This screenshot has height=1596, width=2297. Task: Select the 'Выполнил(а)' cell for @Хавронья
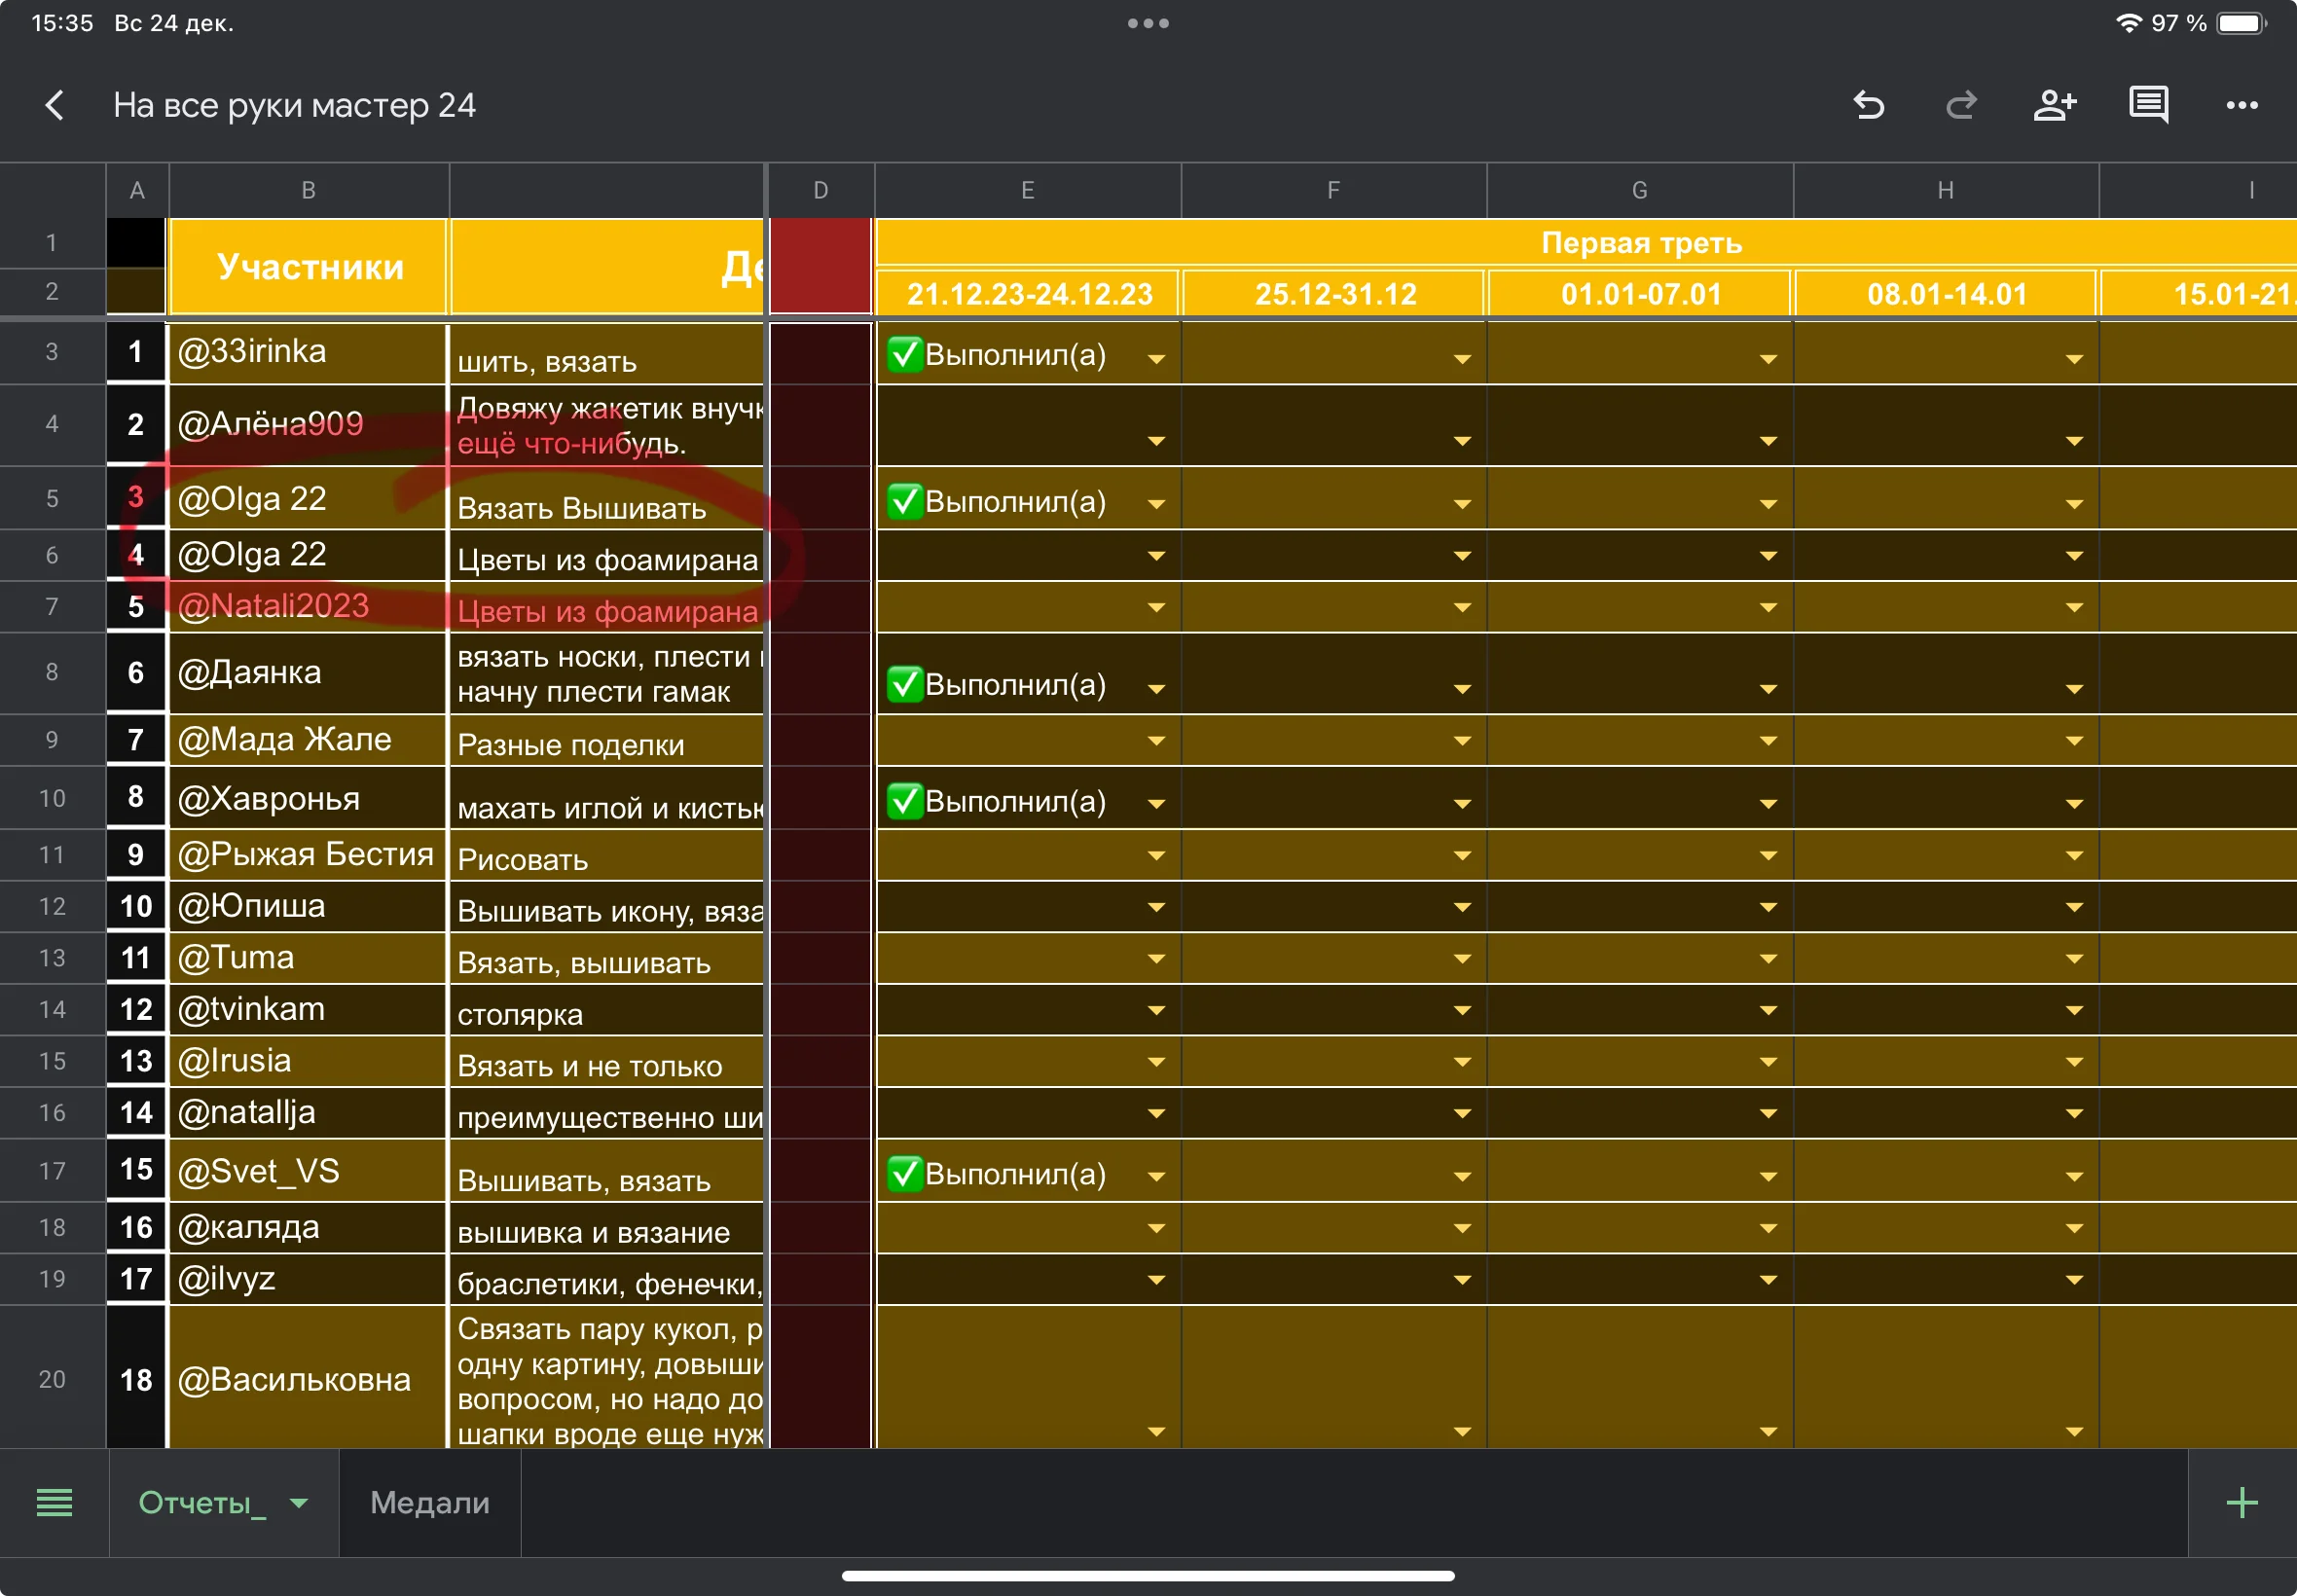click(x=1015, y=801)
